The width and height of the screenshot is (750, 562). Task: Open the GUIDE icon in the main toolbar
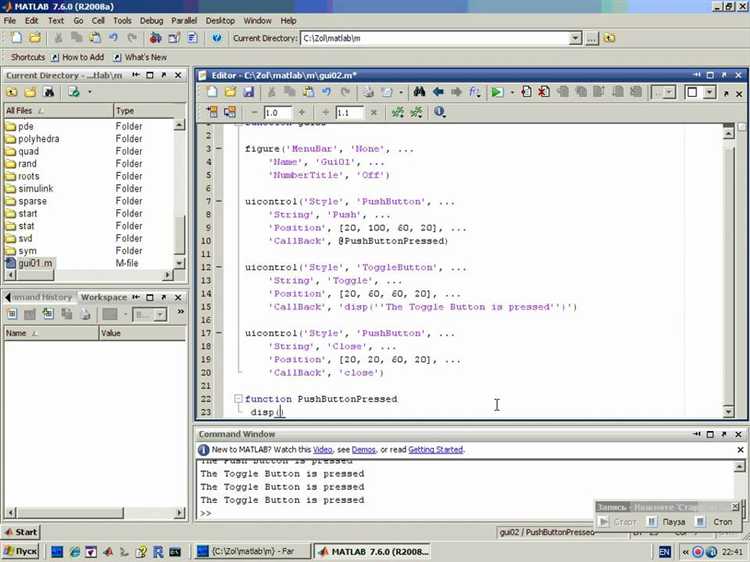(174, 38)
